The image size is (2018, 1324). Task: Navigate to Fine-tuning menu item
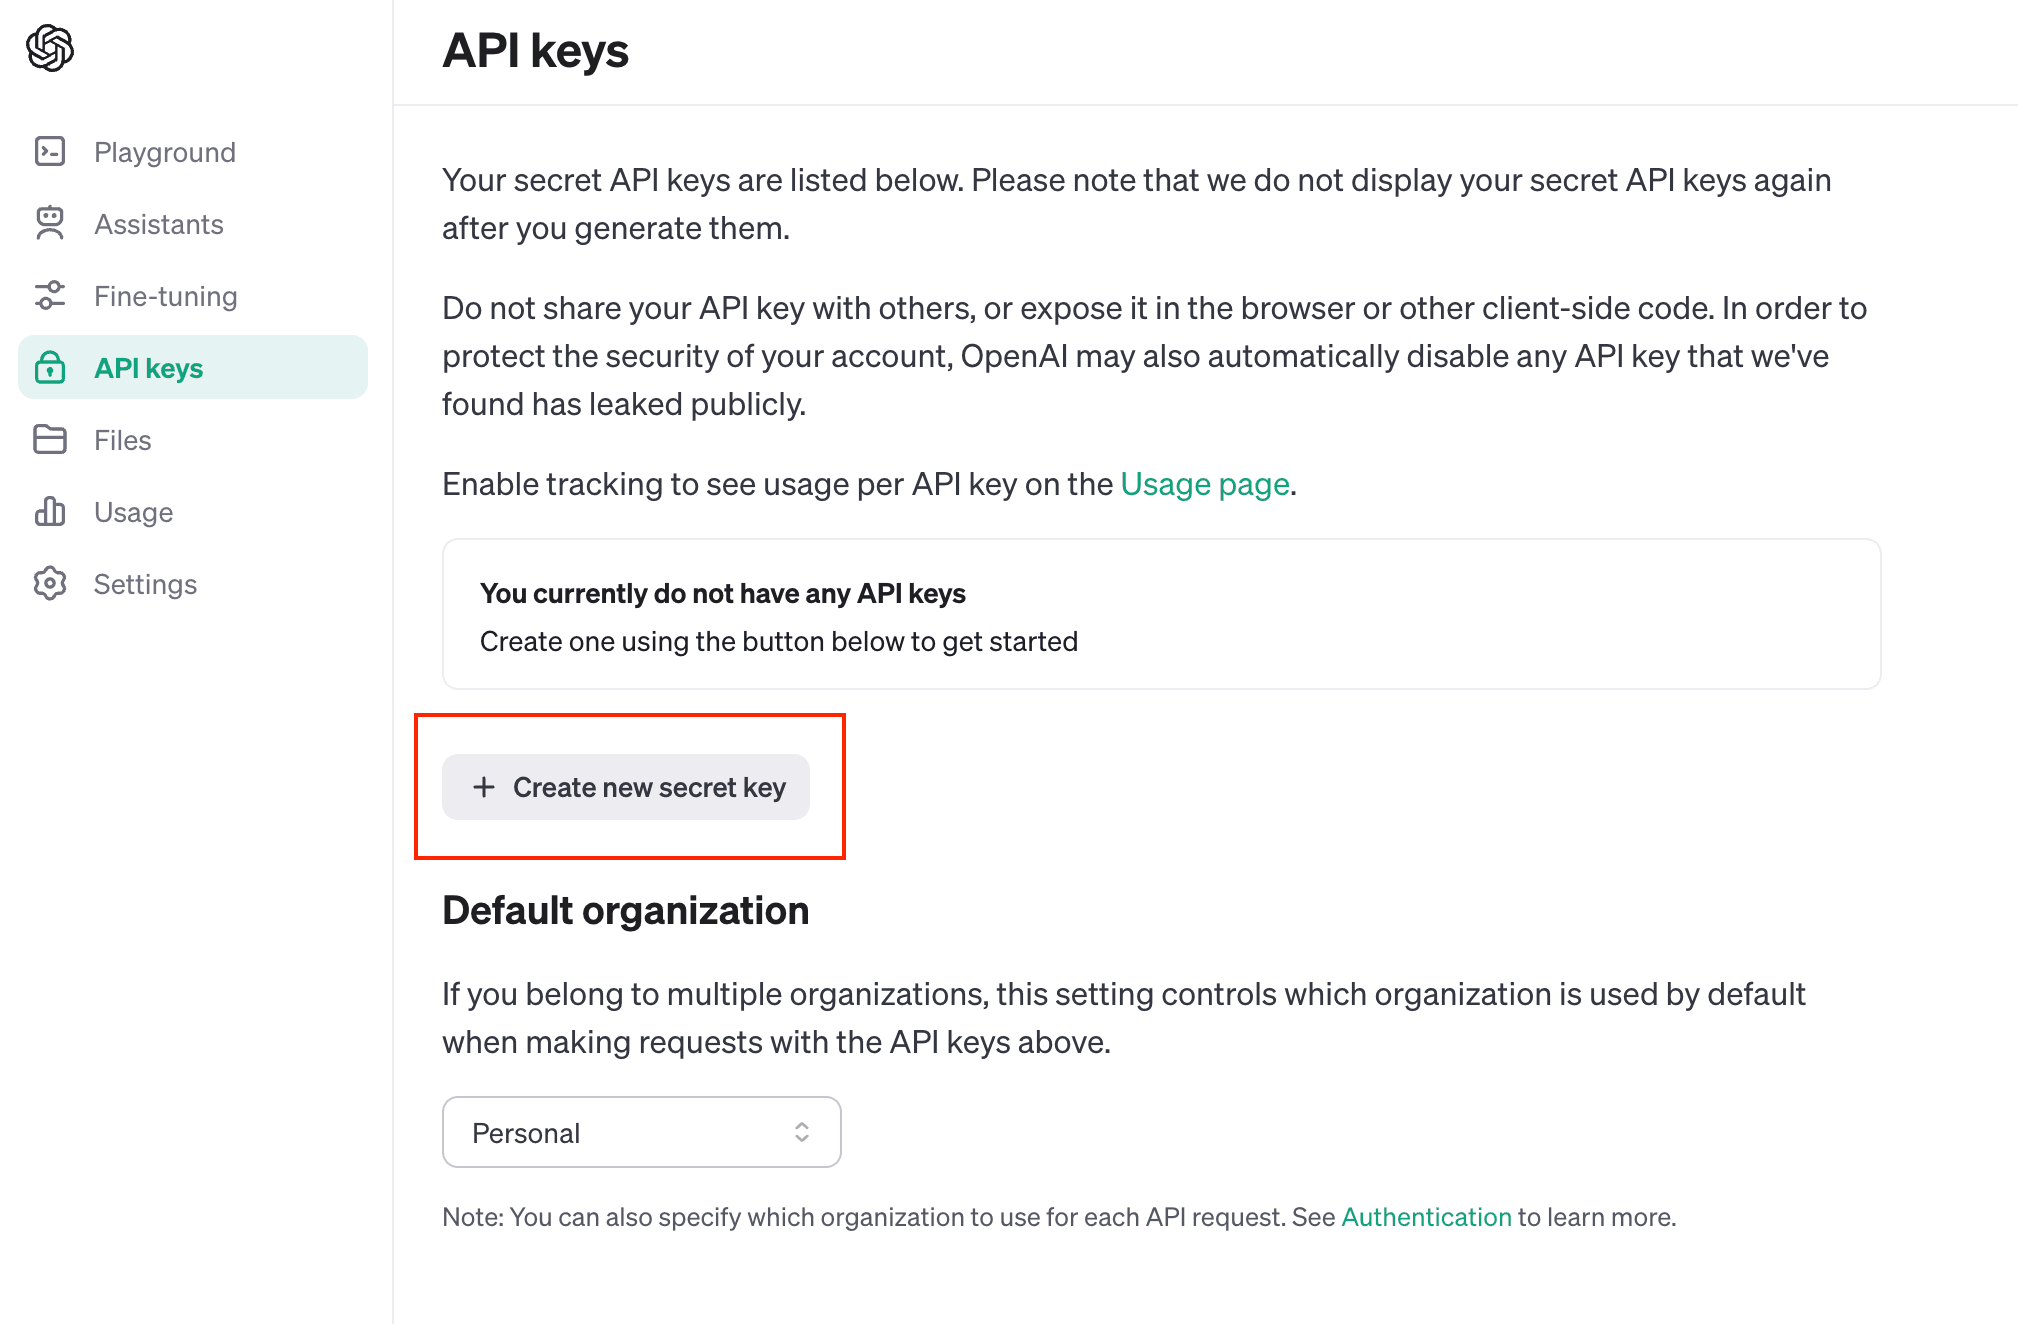(x=166, y=296)
